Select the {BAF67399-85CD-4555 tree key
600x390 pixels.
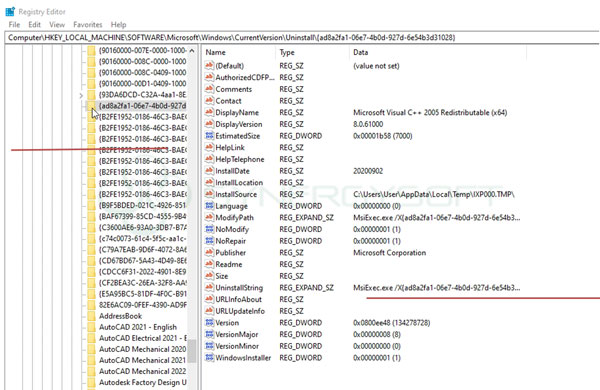[142, 216]
